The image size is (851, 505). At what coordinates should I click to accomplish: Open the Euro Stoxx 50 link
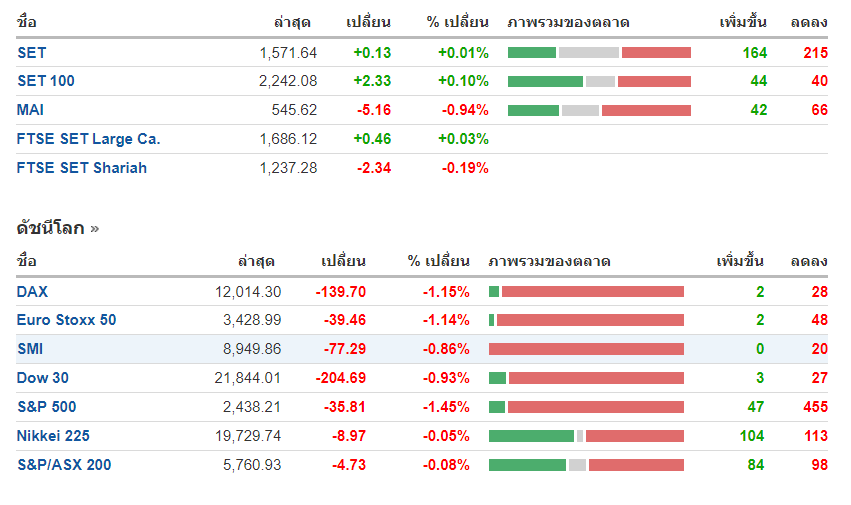click(x=67, y=320)
